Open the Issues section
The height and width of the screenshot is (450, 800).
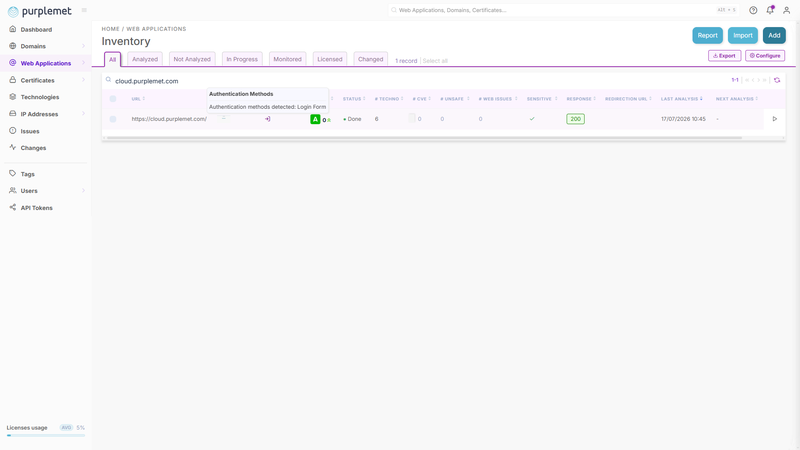30,131
